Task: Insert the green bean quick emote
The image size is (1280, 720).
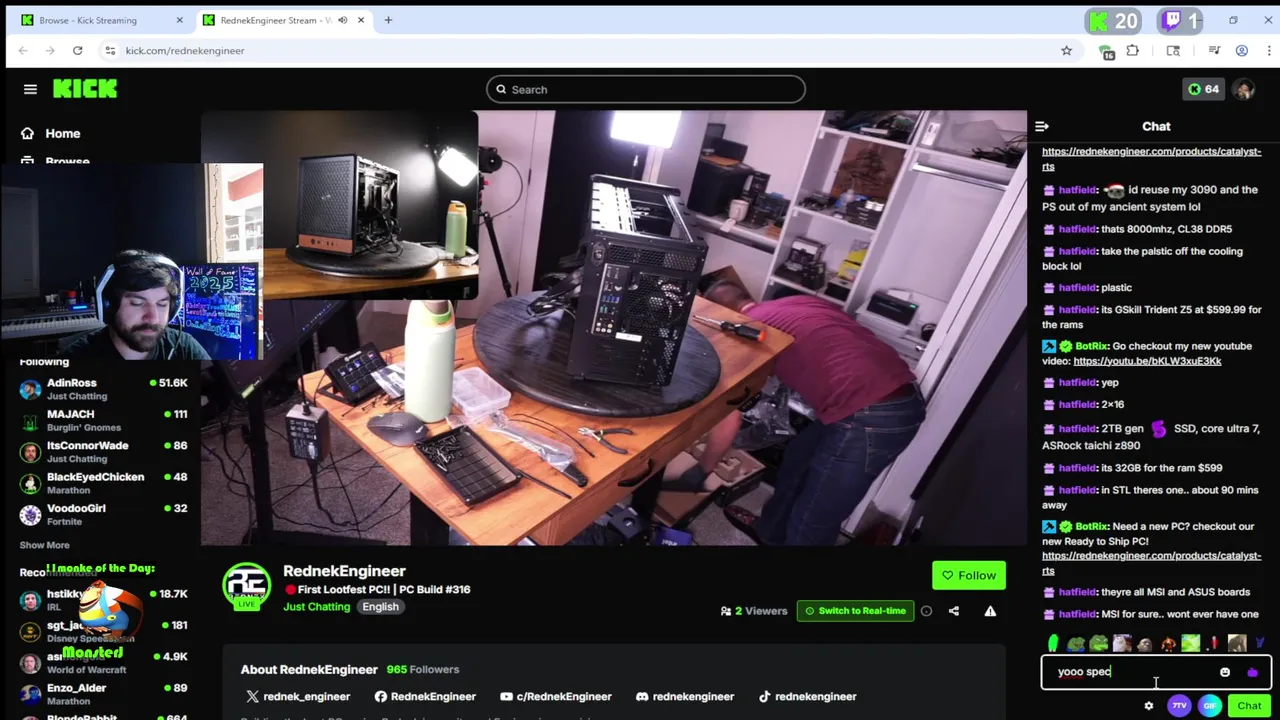Action: tap(1053, 644)
